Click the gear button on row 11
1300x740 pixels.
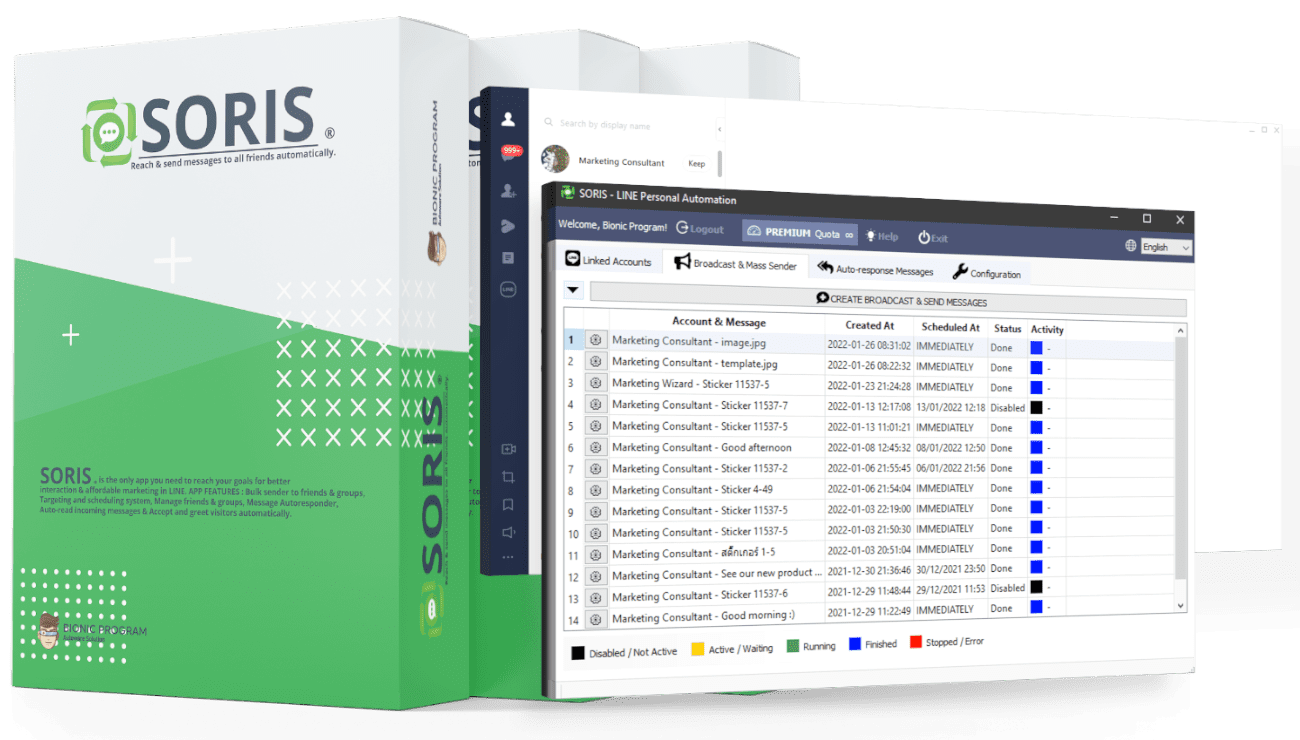596,554
